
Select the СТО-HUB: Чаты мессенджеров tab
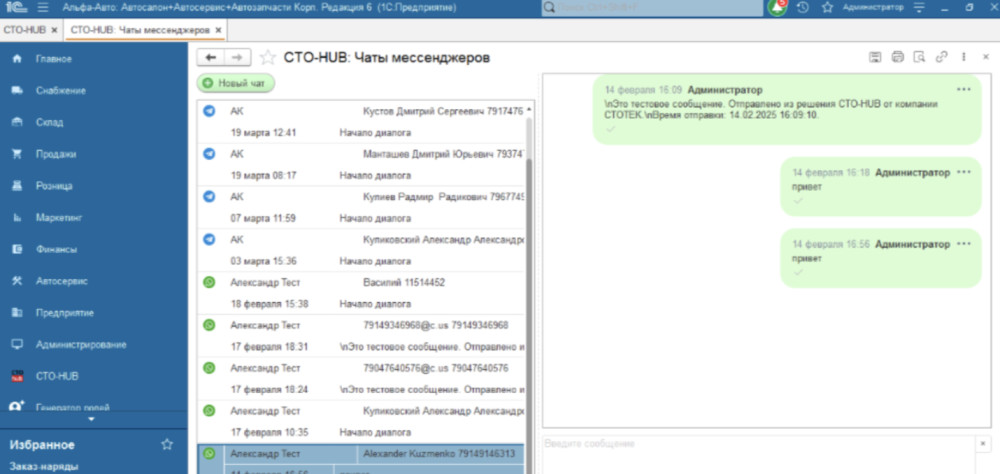(x=140, y=30)
